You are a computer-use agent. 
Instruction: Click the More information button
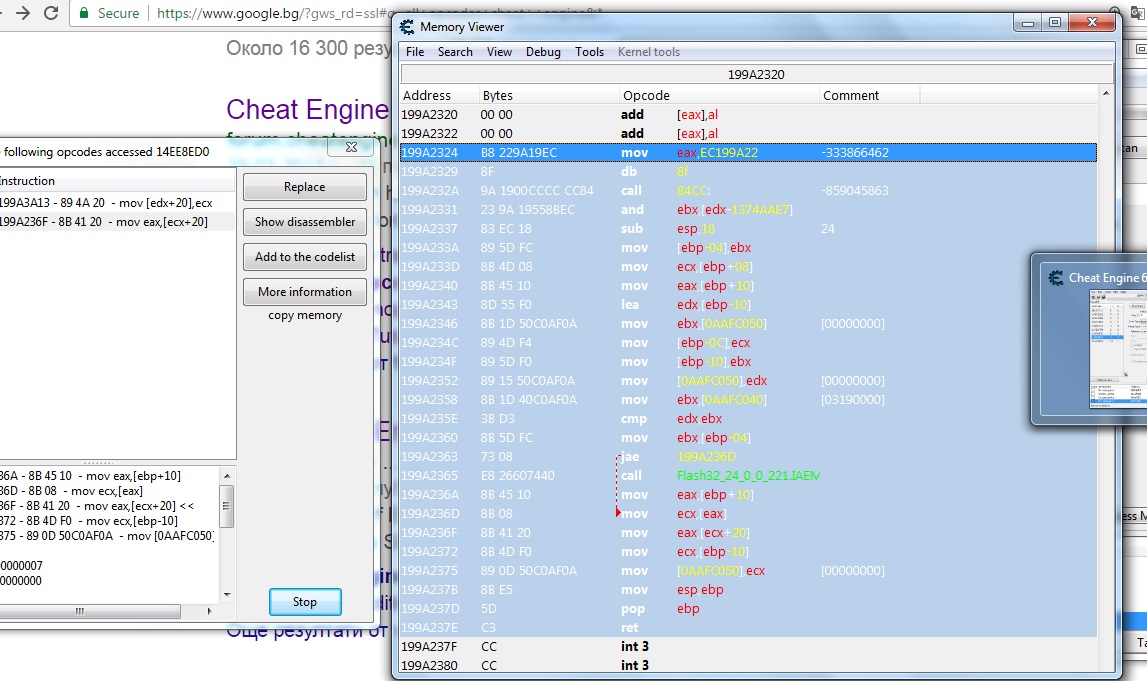[305, 292]
